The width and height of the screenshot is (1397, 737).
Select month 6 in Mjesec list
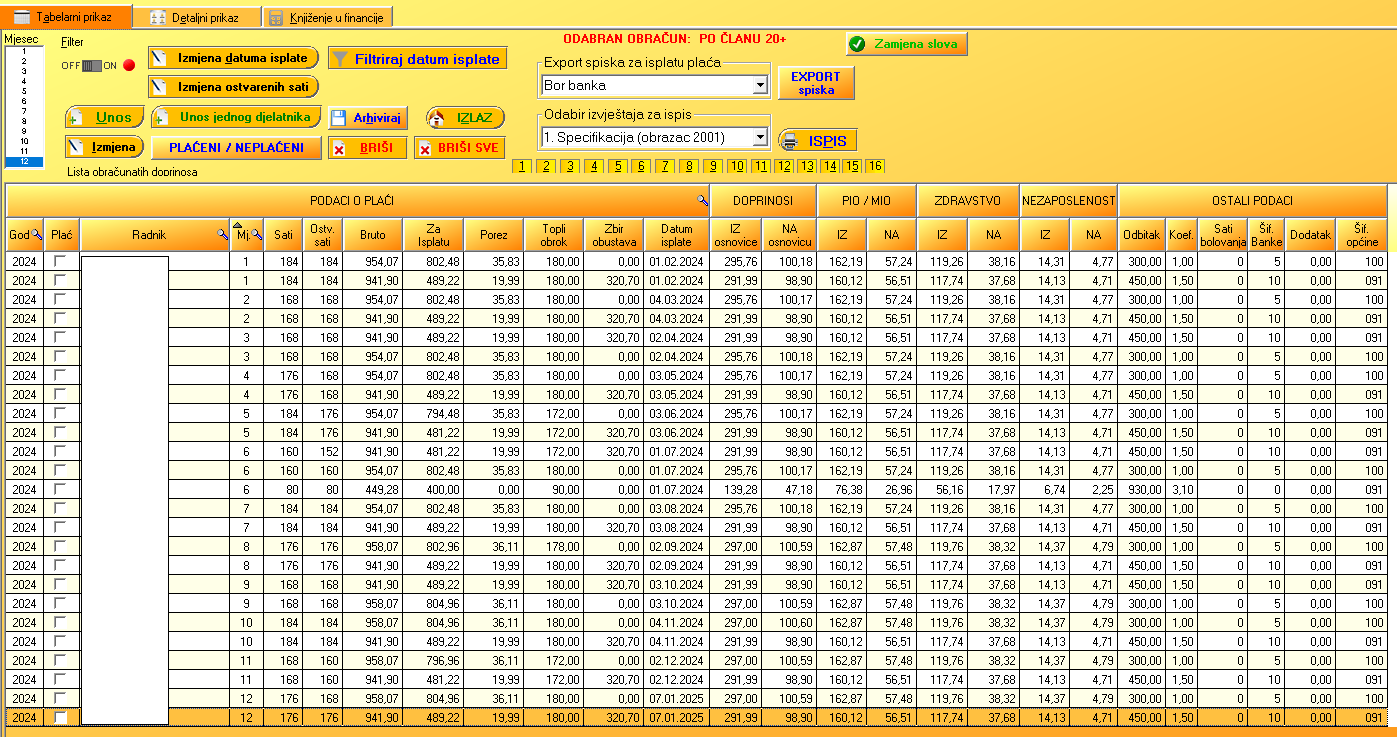click(x=24, y=101)
